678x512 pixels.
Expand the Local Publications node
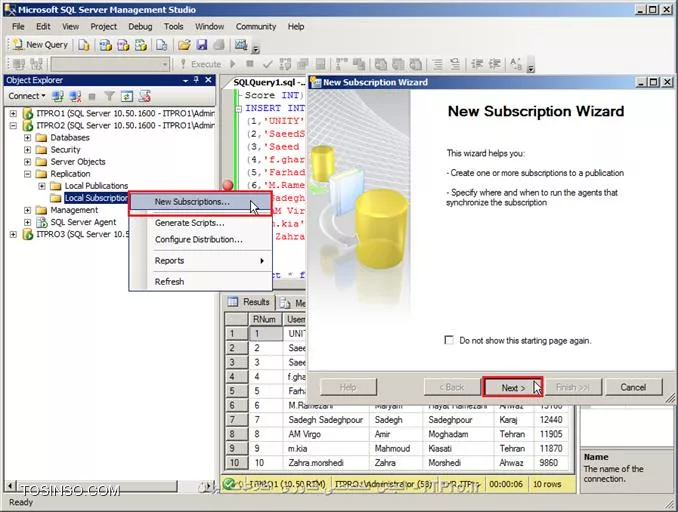[42, 186]
